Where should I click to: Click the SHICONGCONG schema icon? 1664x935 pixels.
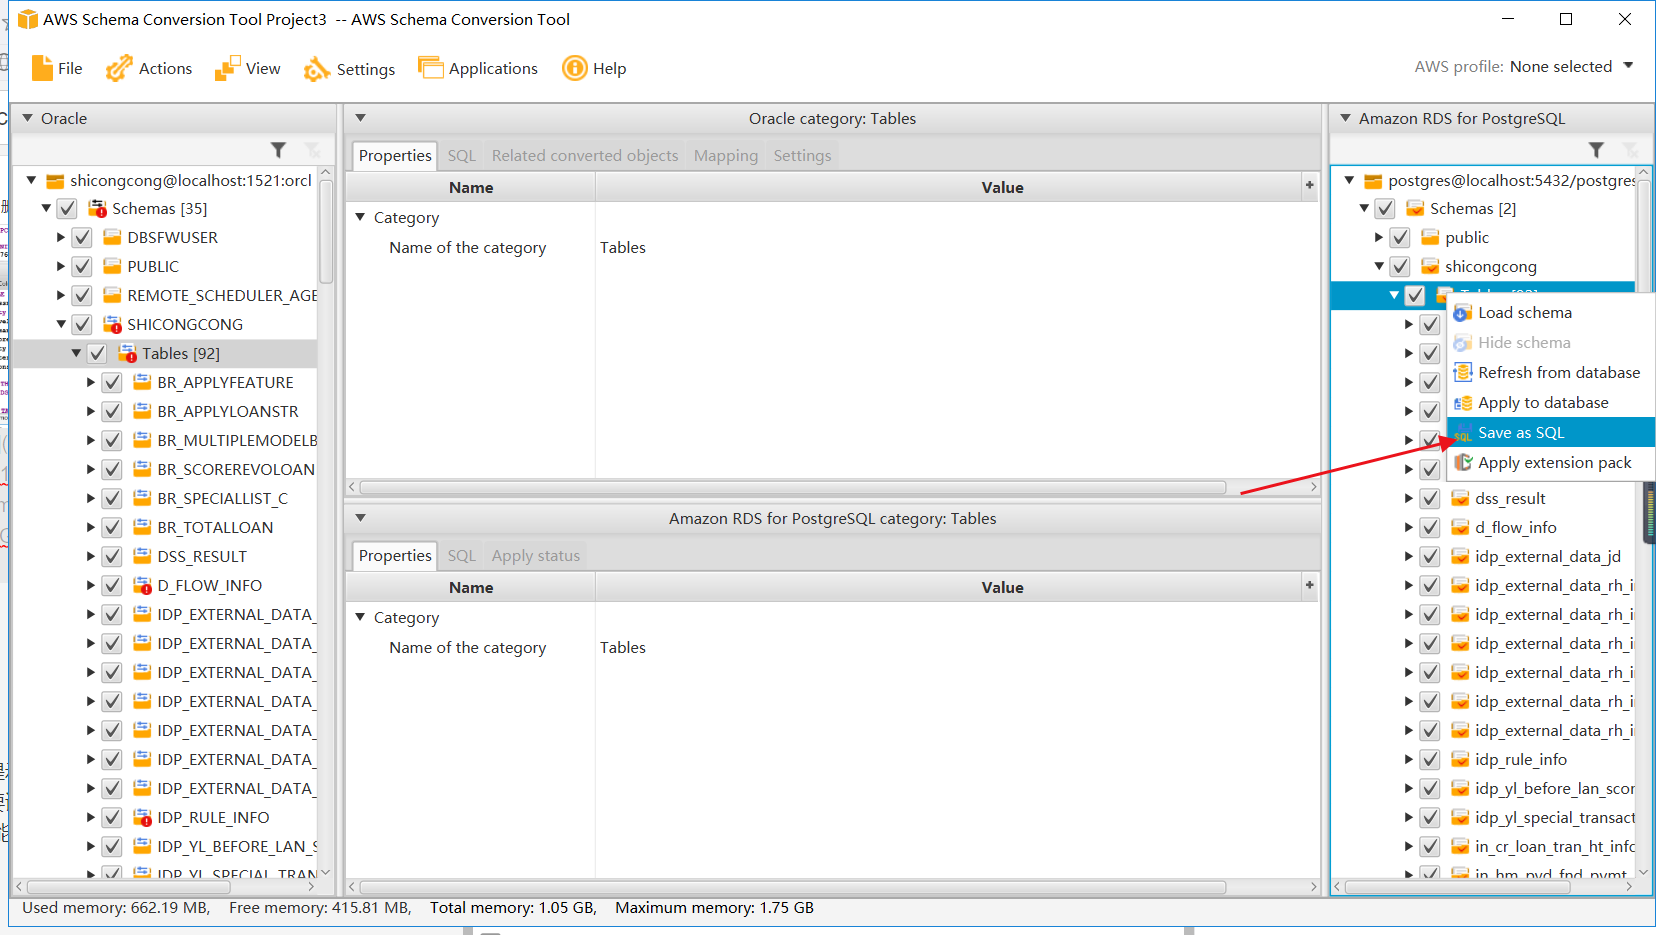click(x=113, y=325)
